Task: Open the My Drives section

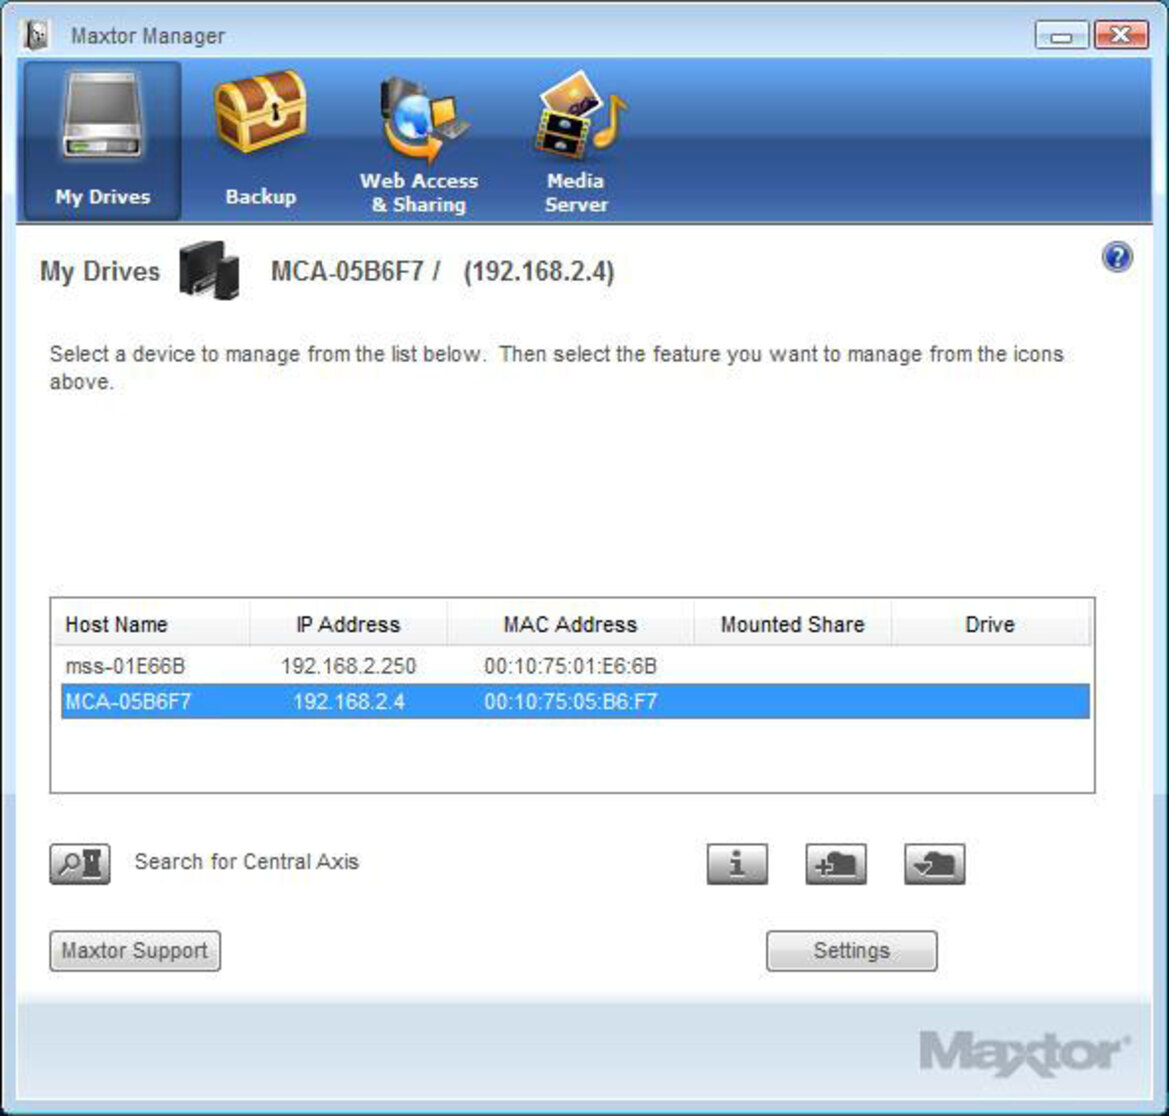Action: 102,141
